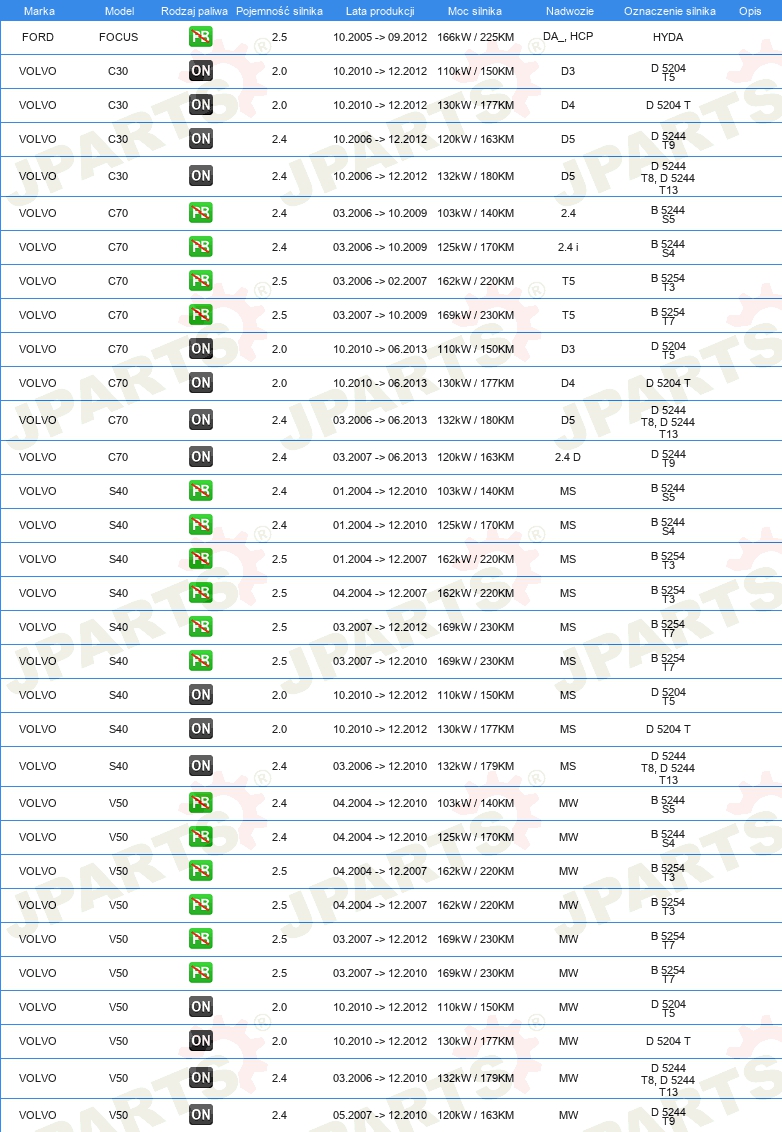Click the diesel ON icon for Volvo V50 110kW/150KM
Screen dimensions: 782x1132
[201, 1006]
